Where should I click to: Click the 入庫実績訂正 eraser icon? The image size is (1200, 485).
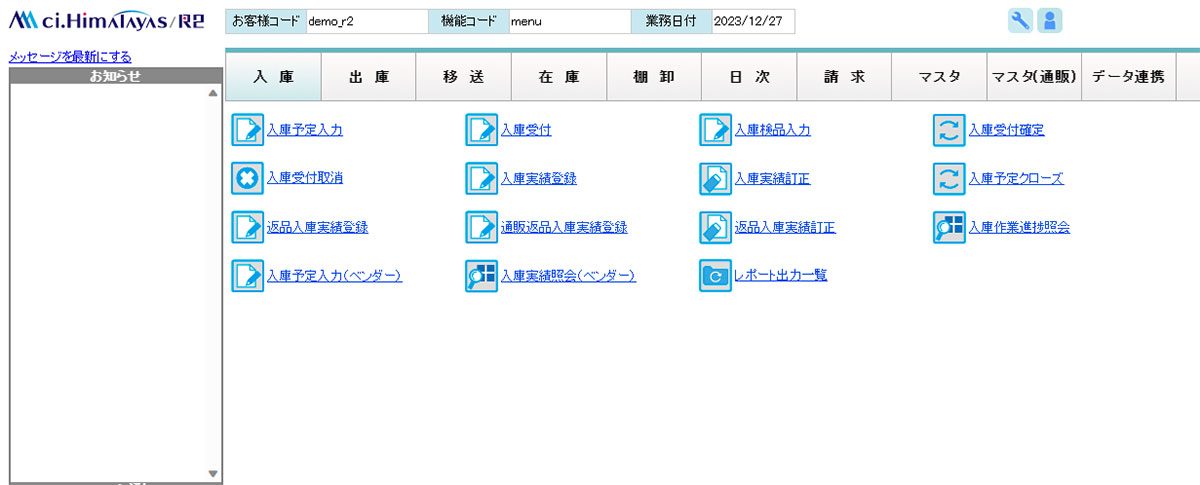(x=715, y=178)
